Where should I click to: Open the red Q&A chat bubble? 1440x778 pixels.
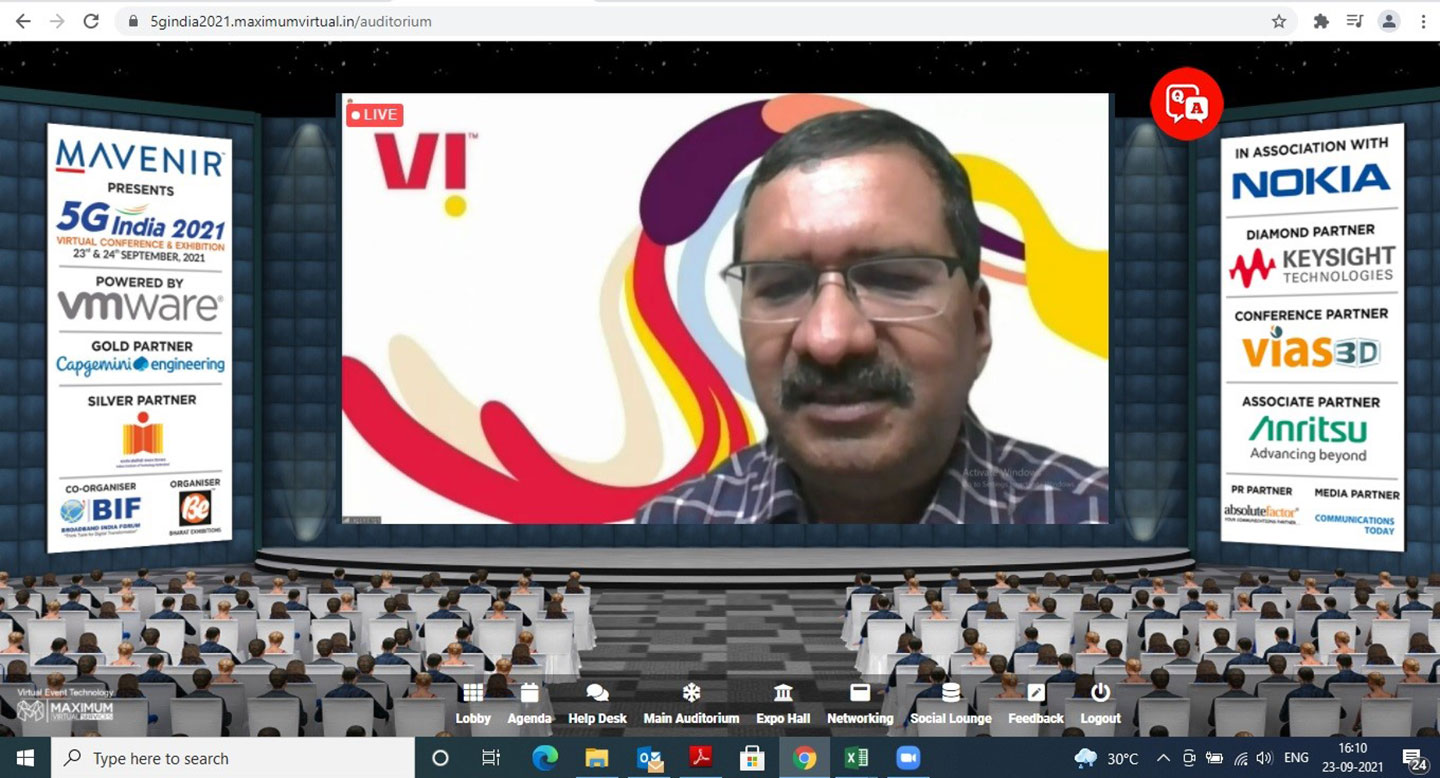pos(1187,103)
